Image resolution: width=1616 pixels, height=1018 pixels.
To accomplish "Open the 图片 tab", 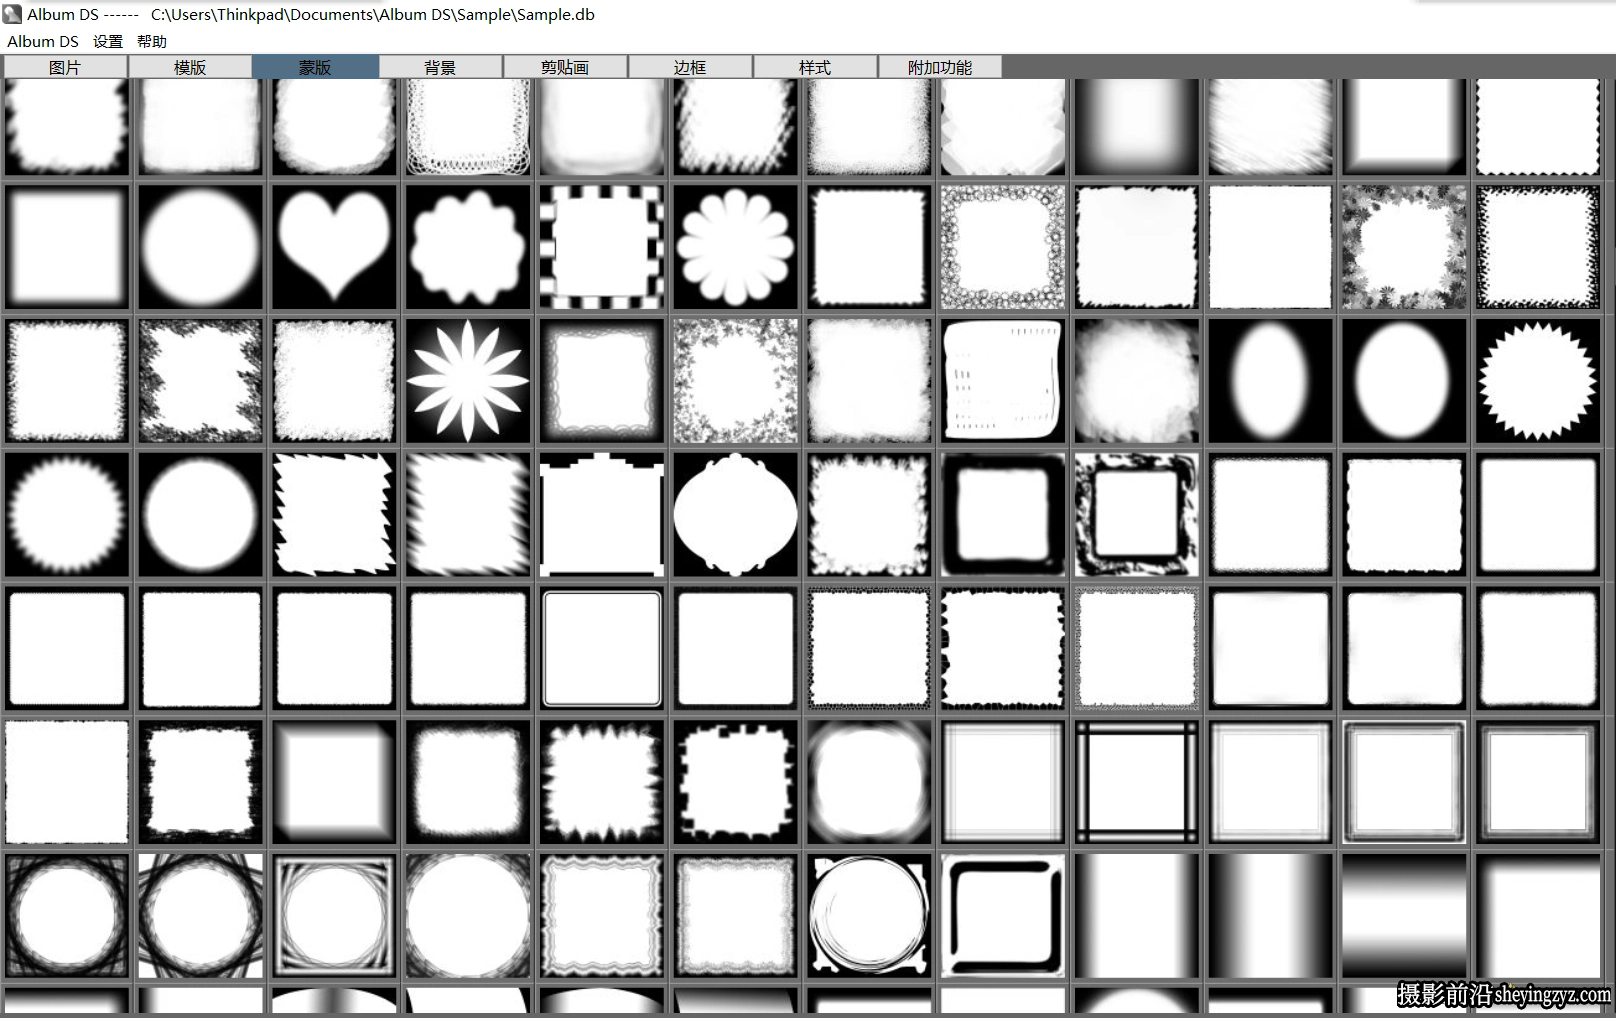I will point(65,67).
